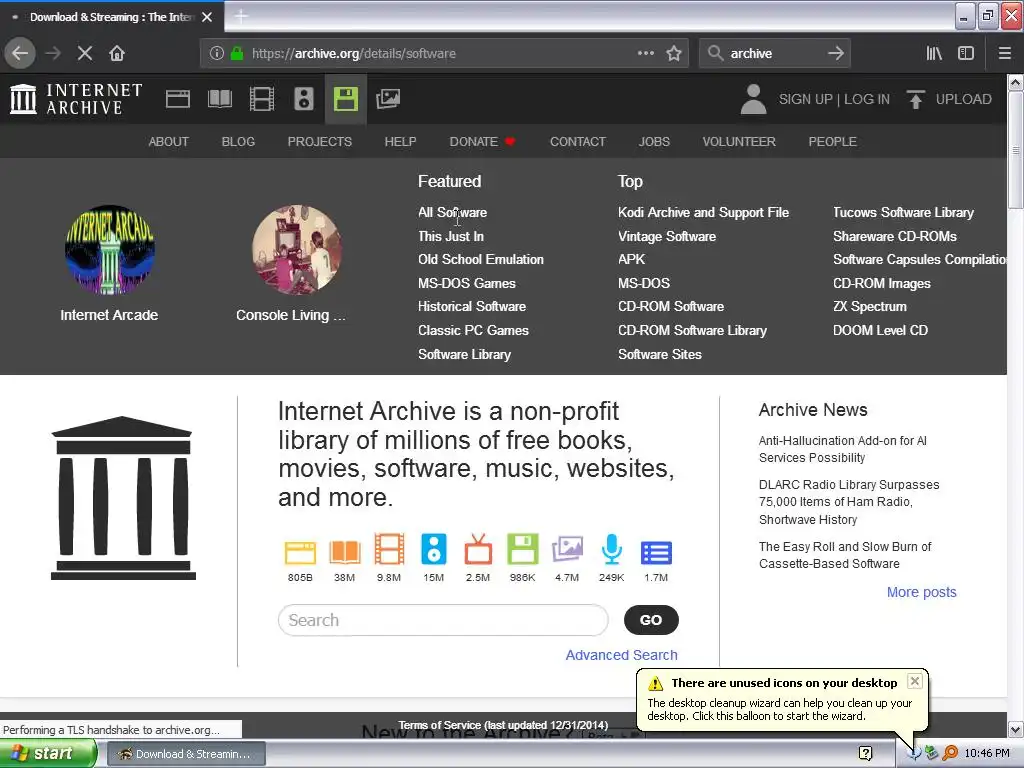Select the Download & Streaming browser tab
Image resolution: width=1024 pixels, height=768 pixels.
point(111,17)
